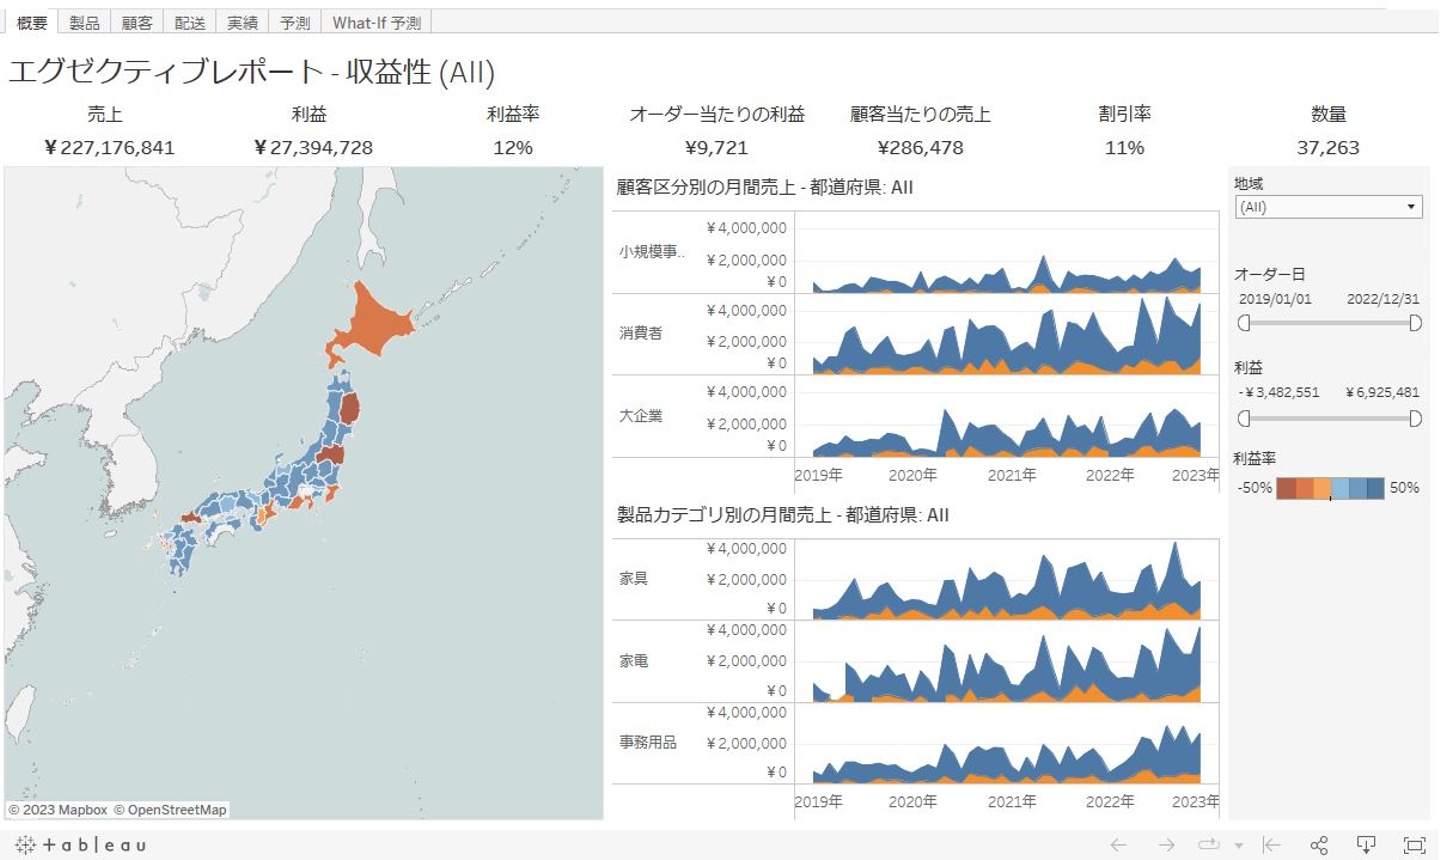Click the 数量 value 37,263
This screenshot has height=860, width=1440.
[x=1328, y=148]
